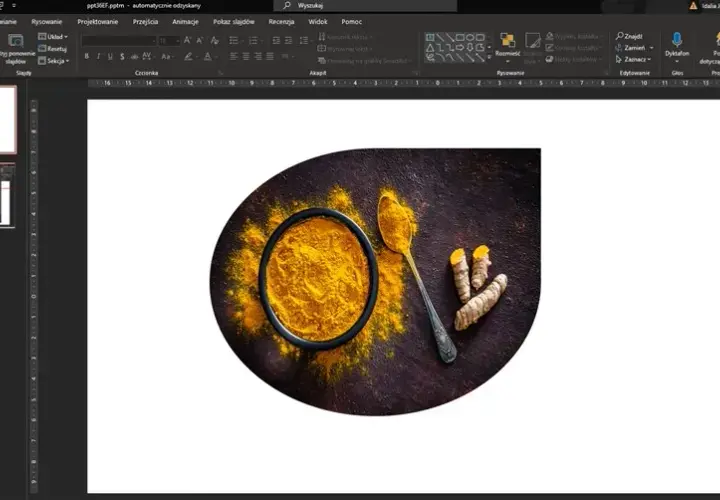Screen dimensions: 720x500
Task: Toggle underline formatting
Action: coord(110,56)
